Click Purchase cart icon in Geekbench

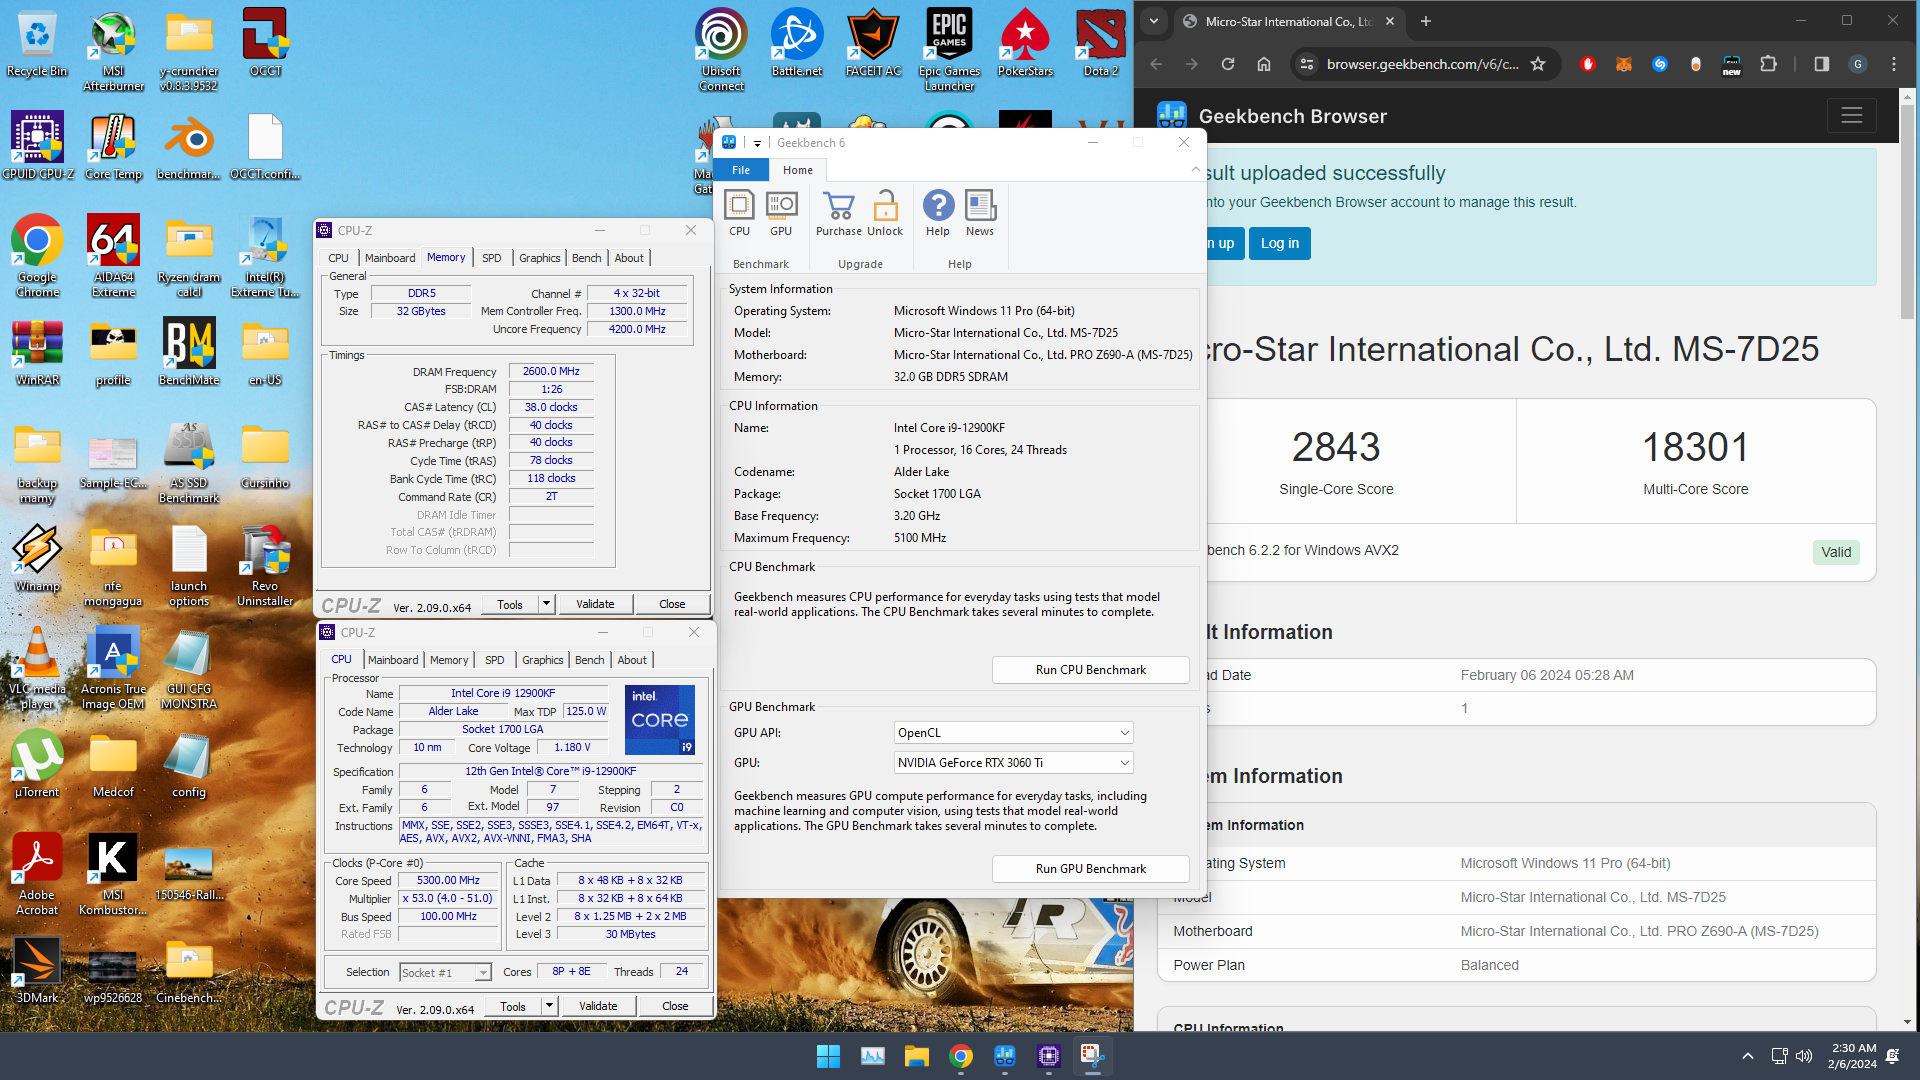click(x=838, y=214)
